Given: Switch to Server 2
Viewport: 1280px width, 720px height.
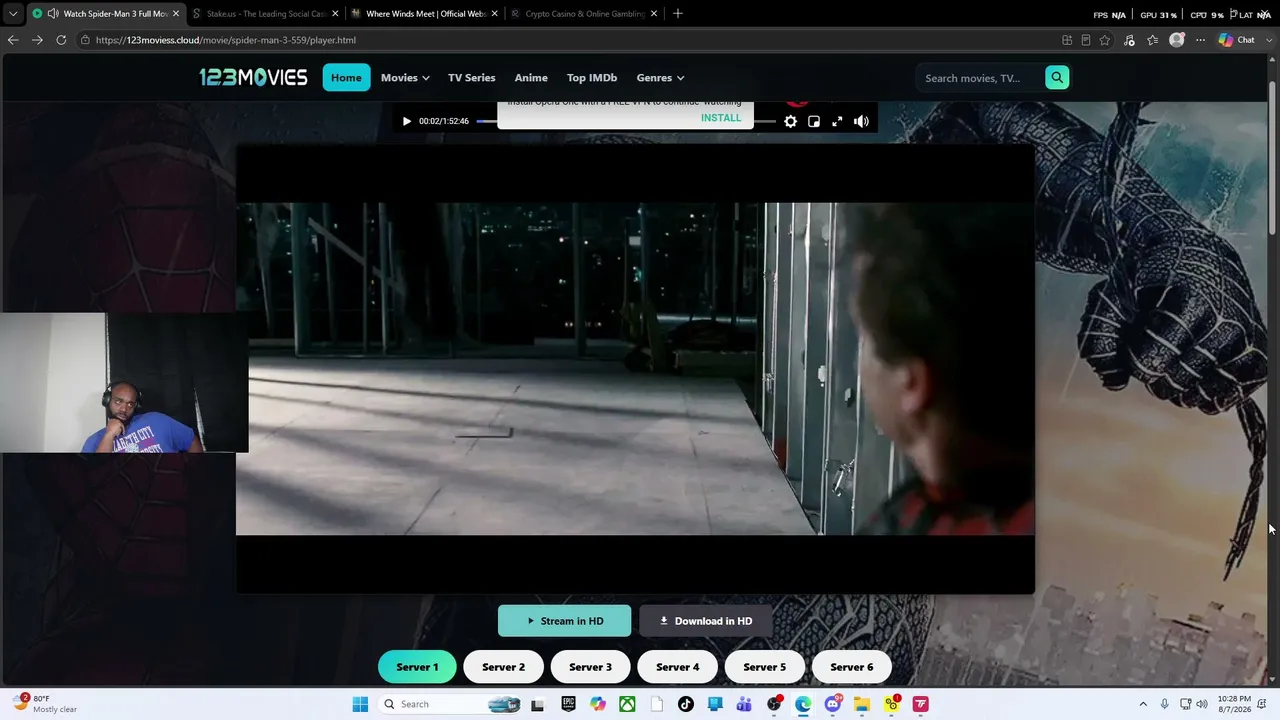Looking at the screenshot, I should (x=503, y=667).
